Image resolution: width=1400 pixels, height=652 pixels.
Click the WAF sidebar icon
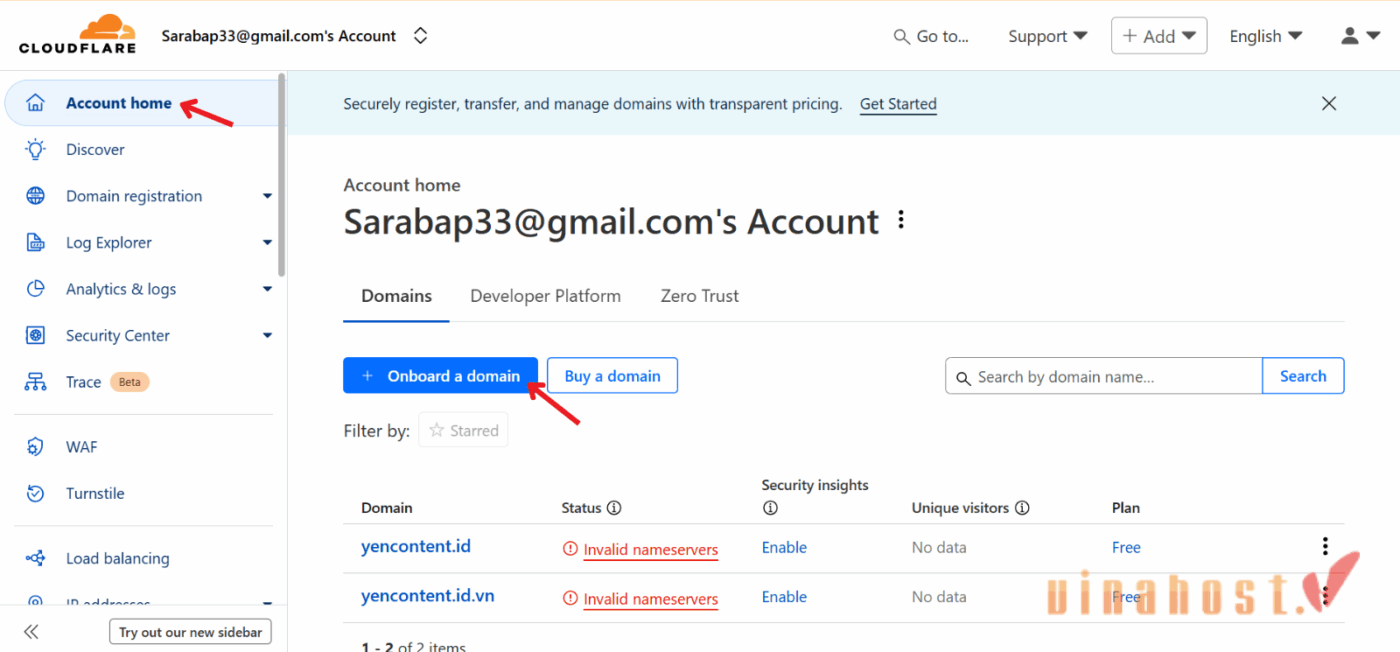coord(33,446)
